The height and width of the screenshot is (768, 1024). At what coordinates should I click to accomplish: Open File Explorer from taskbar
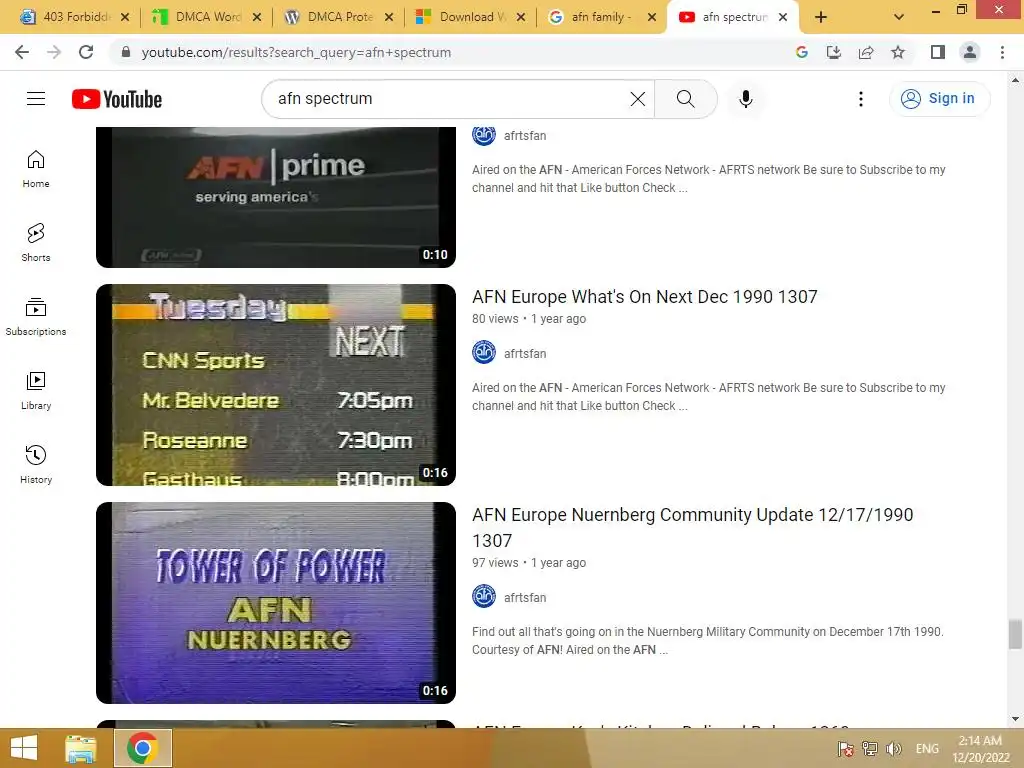(80, 748)
